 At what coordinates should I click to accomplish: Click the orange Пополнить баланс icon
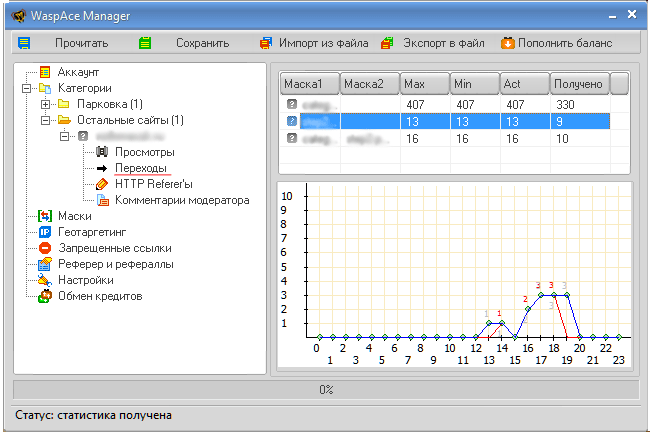[x=507, y=43]
